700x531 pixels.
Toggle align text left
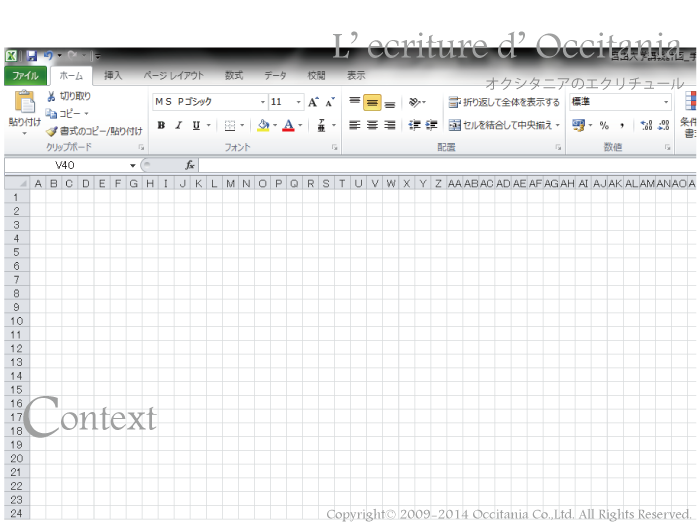(354, 125)
